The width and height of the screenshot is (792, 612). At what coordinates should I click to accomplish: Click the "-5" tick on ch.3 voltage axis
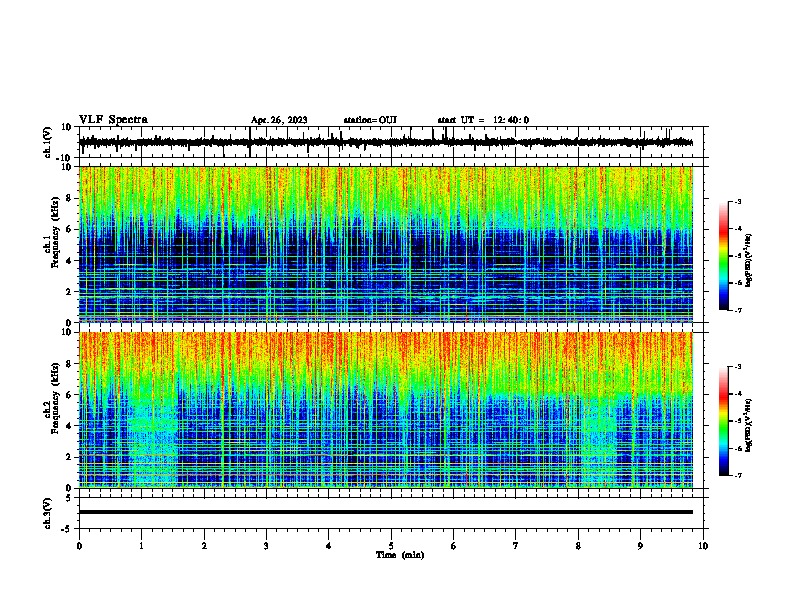[68, 529]
